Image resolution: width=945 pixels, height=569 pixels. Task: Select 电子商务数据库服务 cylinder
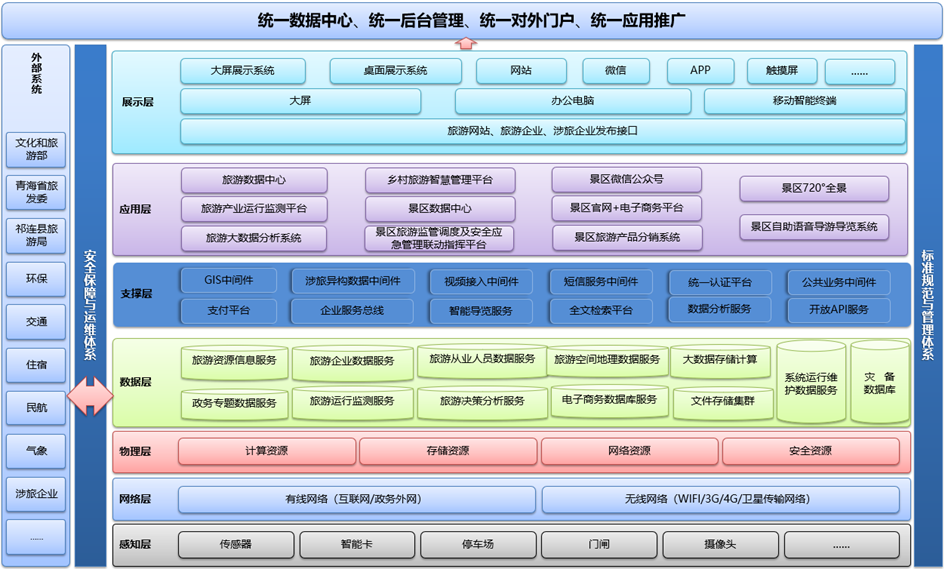click(x=609, y=401)
